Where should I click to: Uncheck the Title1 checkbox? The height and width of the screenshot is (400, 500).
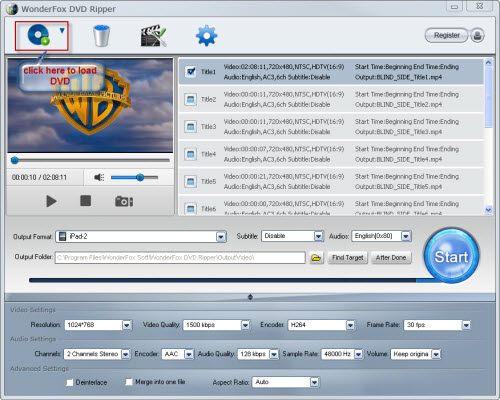tap(191, 72)
